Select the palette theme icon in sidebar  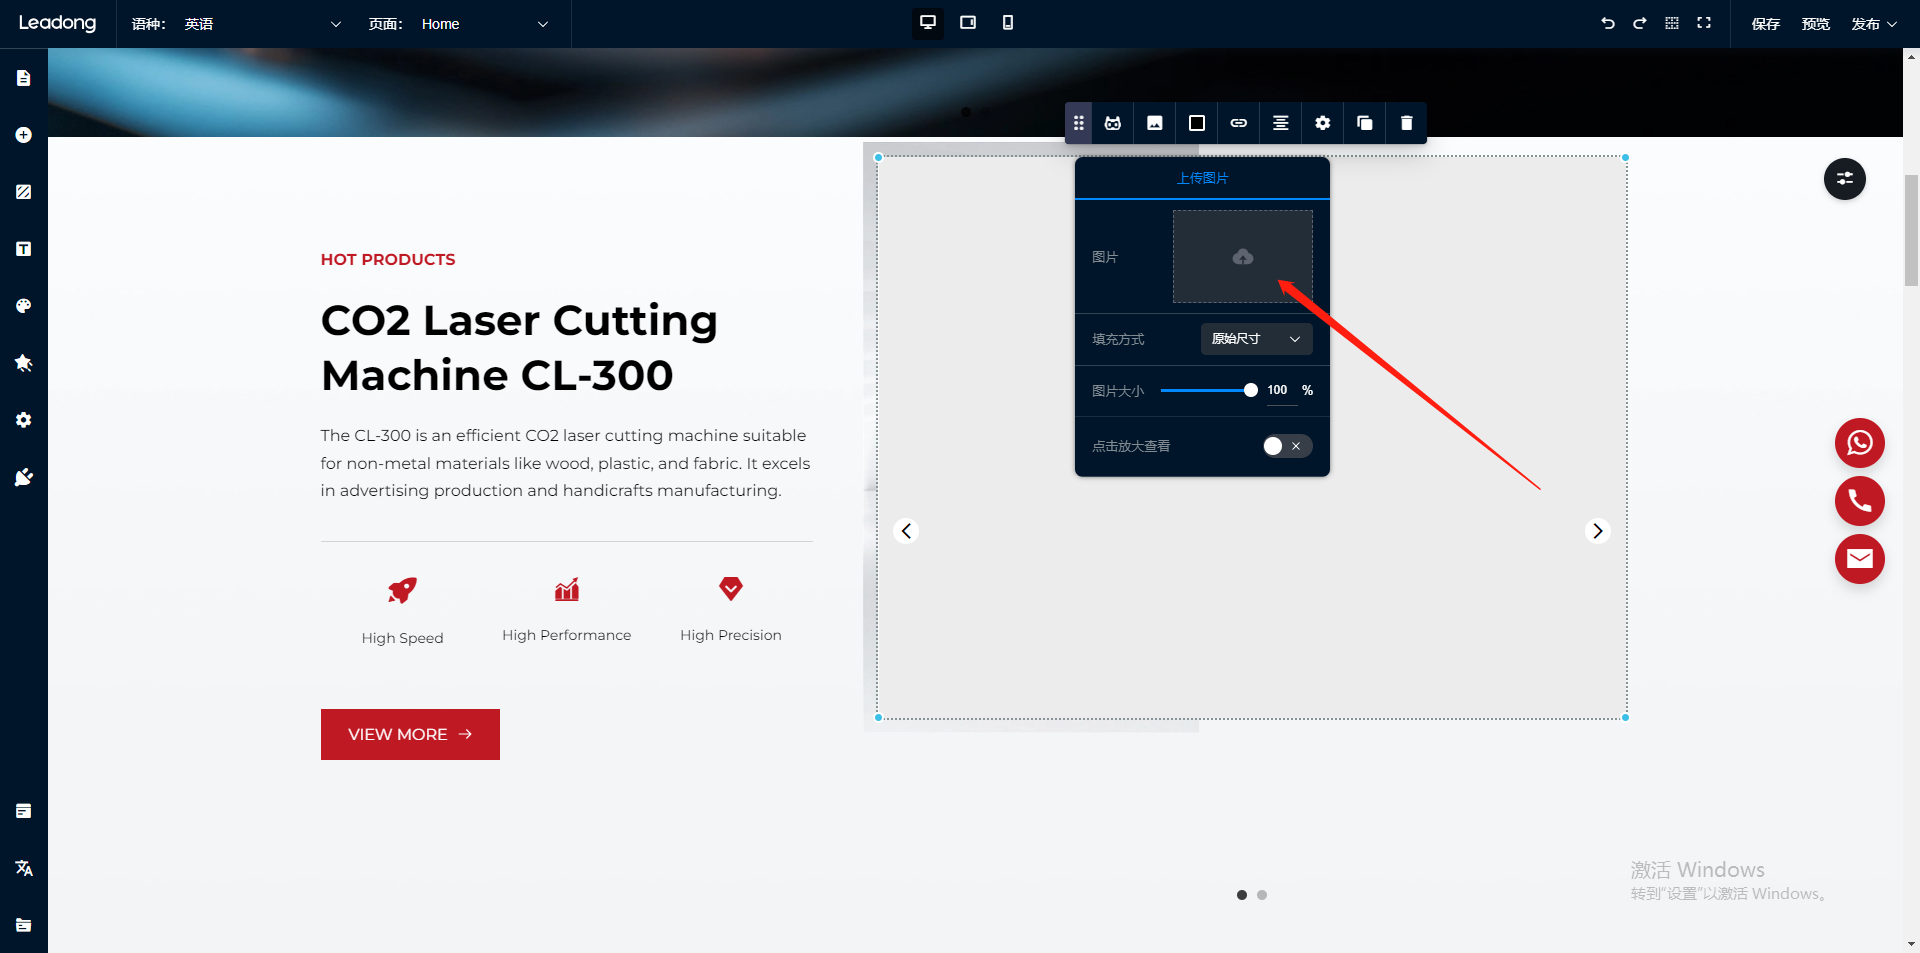24,306
